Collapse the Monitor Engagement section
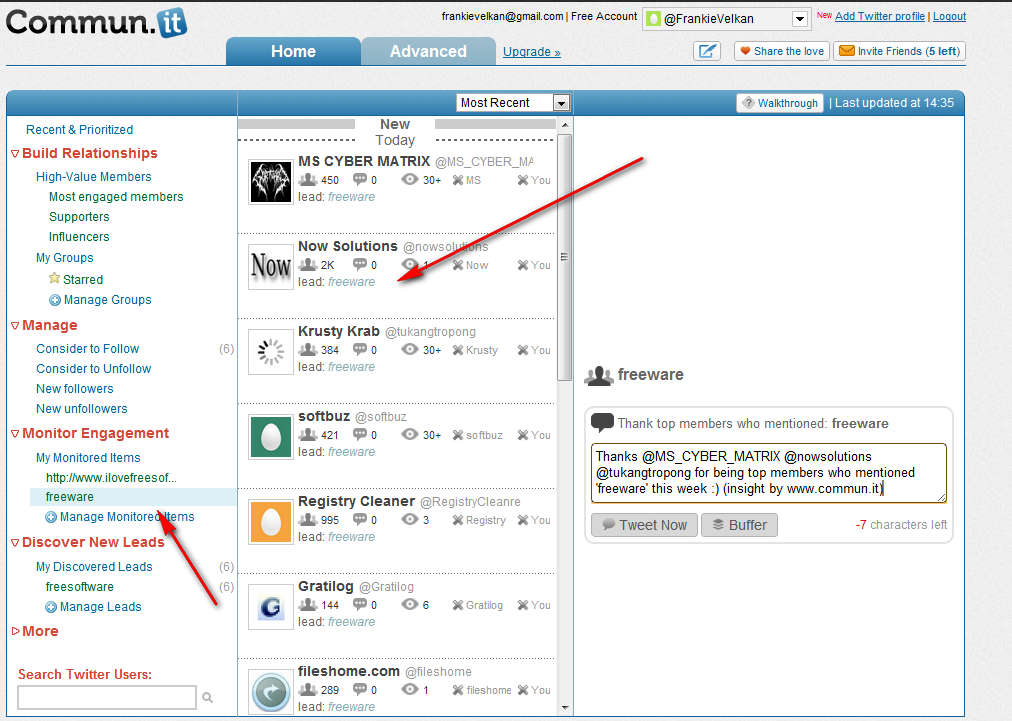 tap(15, 434)
